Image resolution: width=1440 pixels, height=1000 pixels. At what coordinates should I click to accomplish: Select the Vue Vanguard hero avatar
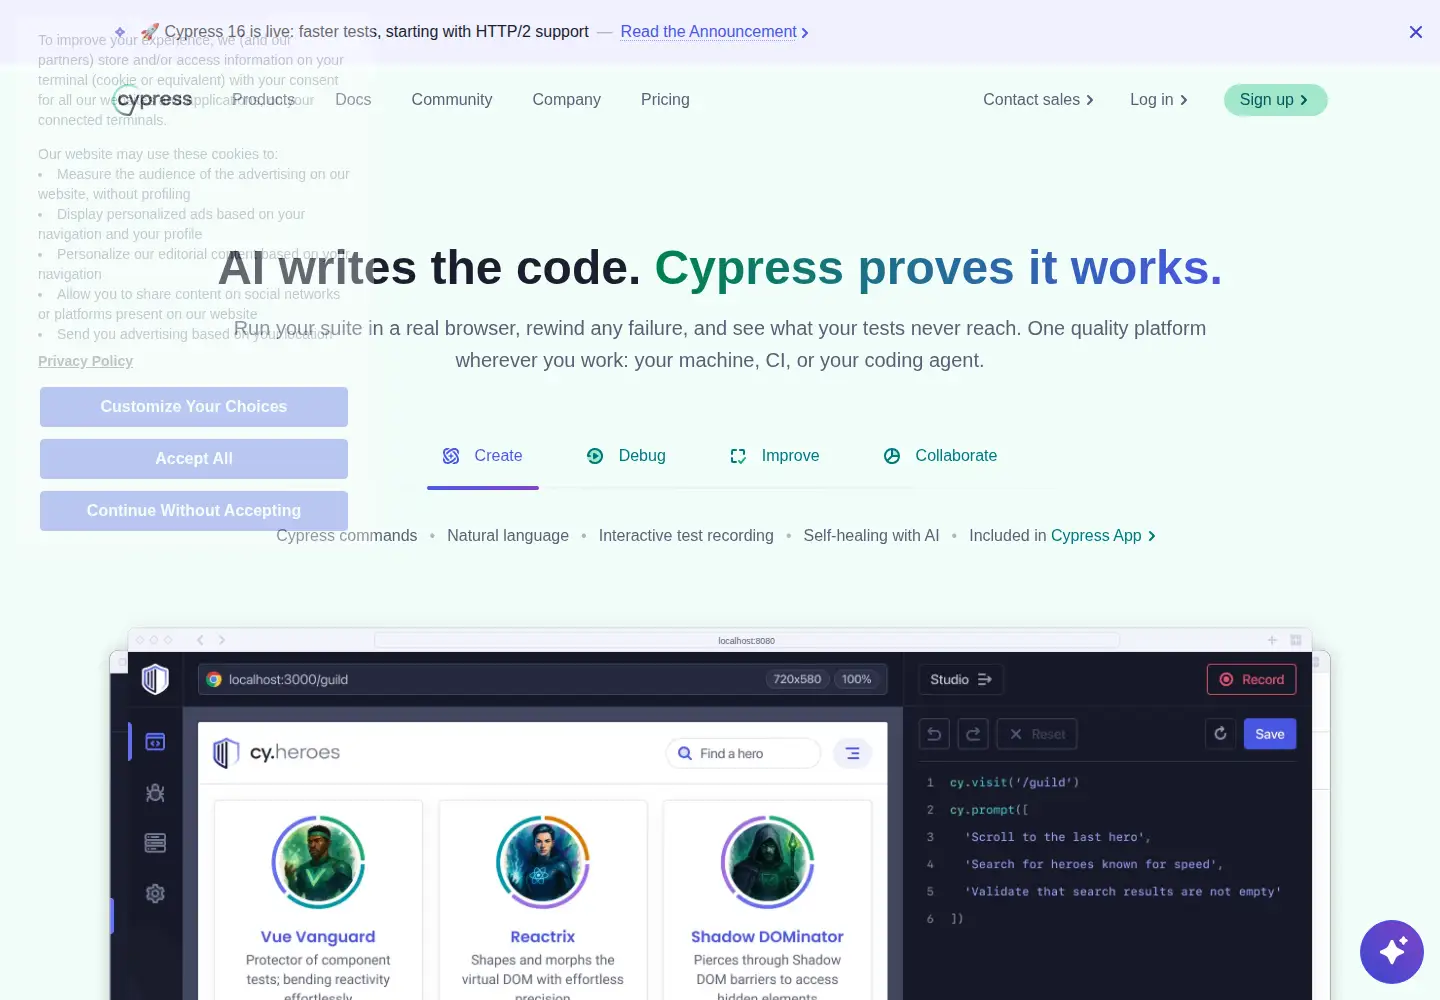coord(318,862)
